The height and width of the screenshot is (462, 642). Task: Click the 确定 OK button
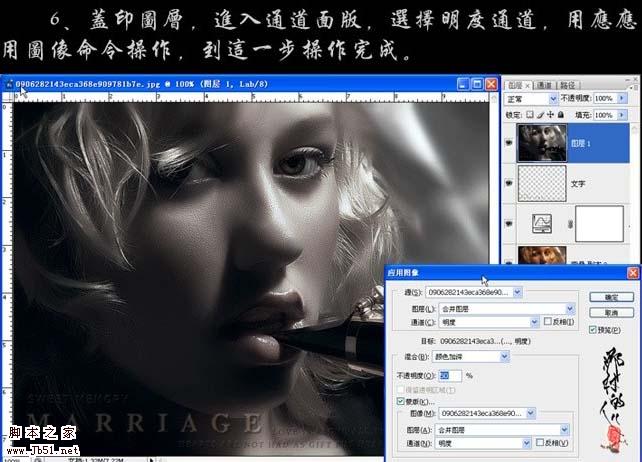pos(611,297)
